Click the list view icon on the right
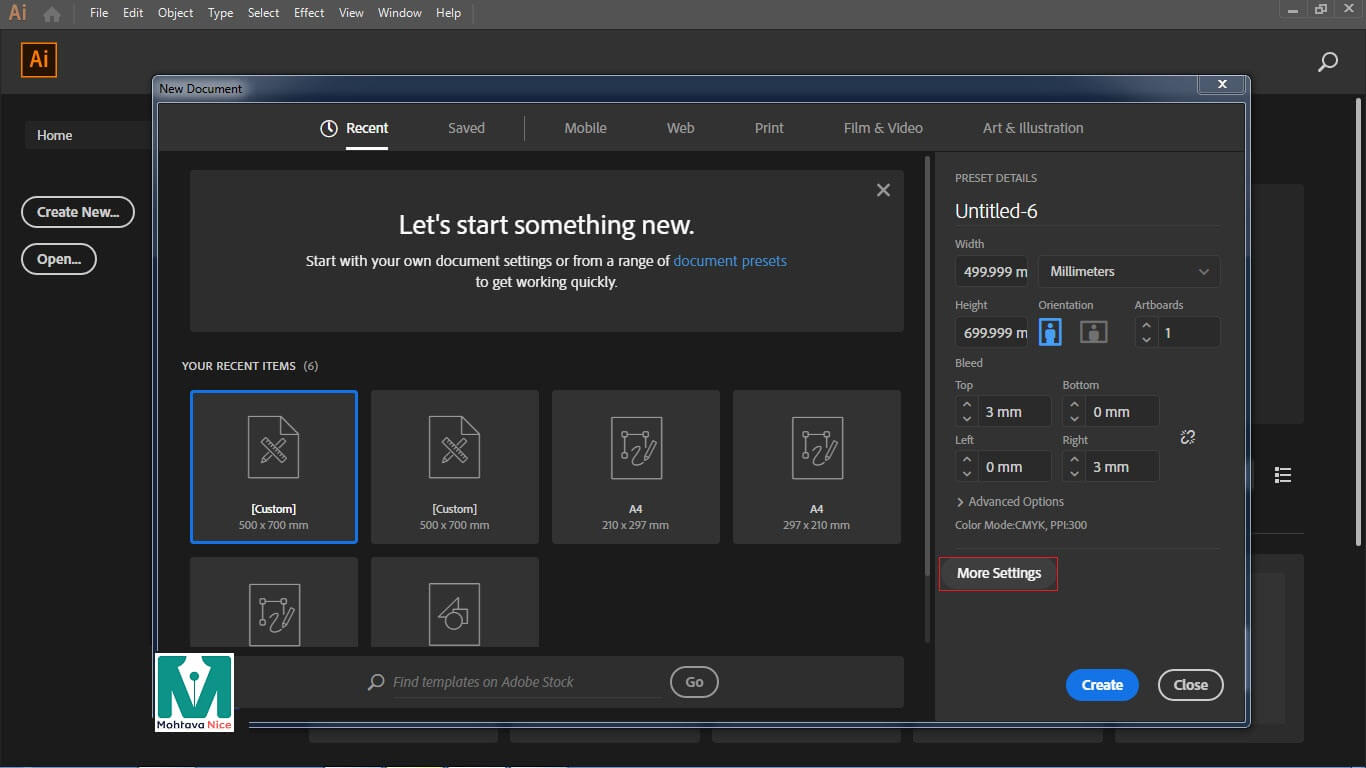Screen dimensions: 1366x768 [1283, 475]
